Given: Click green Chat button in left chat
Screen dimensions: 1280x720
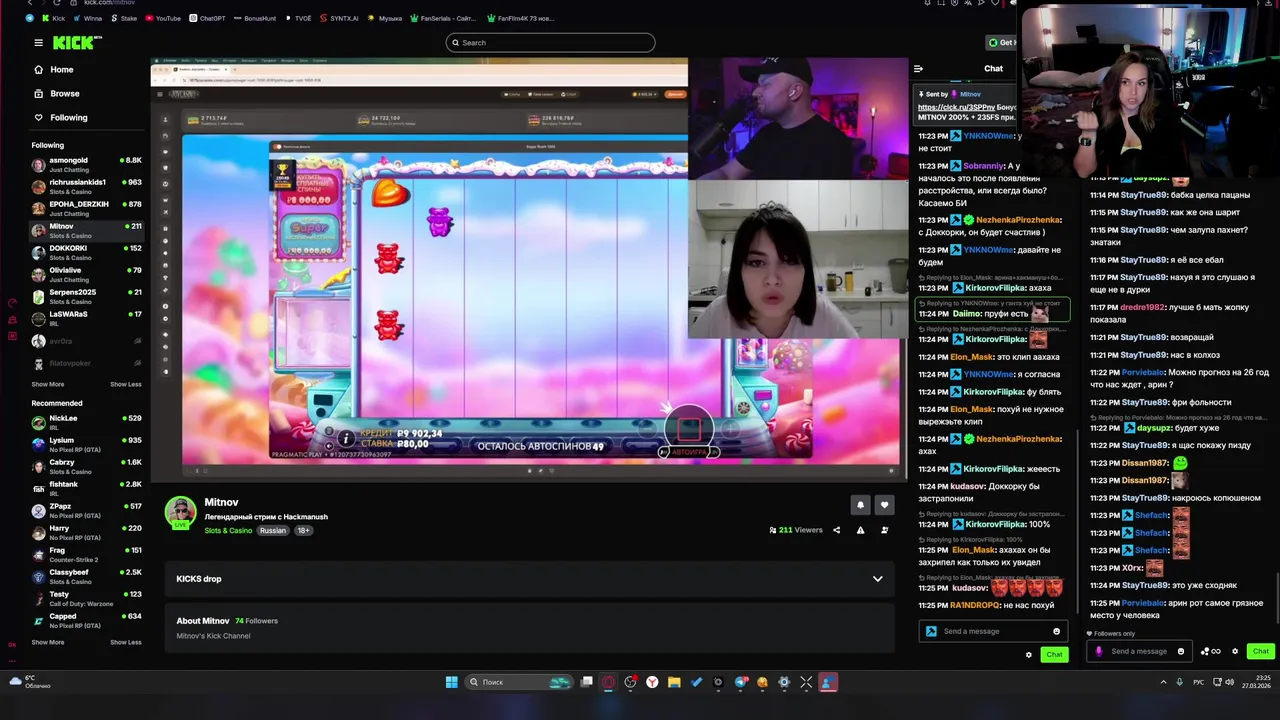Looking at the screenshot, I should tap(1054, 655).
